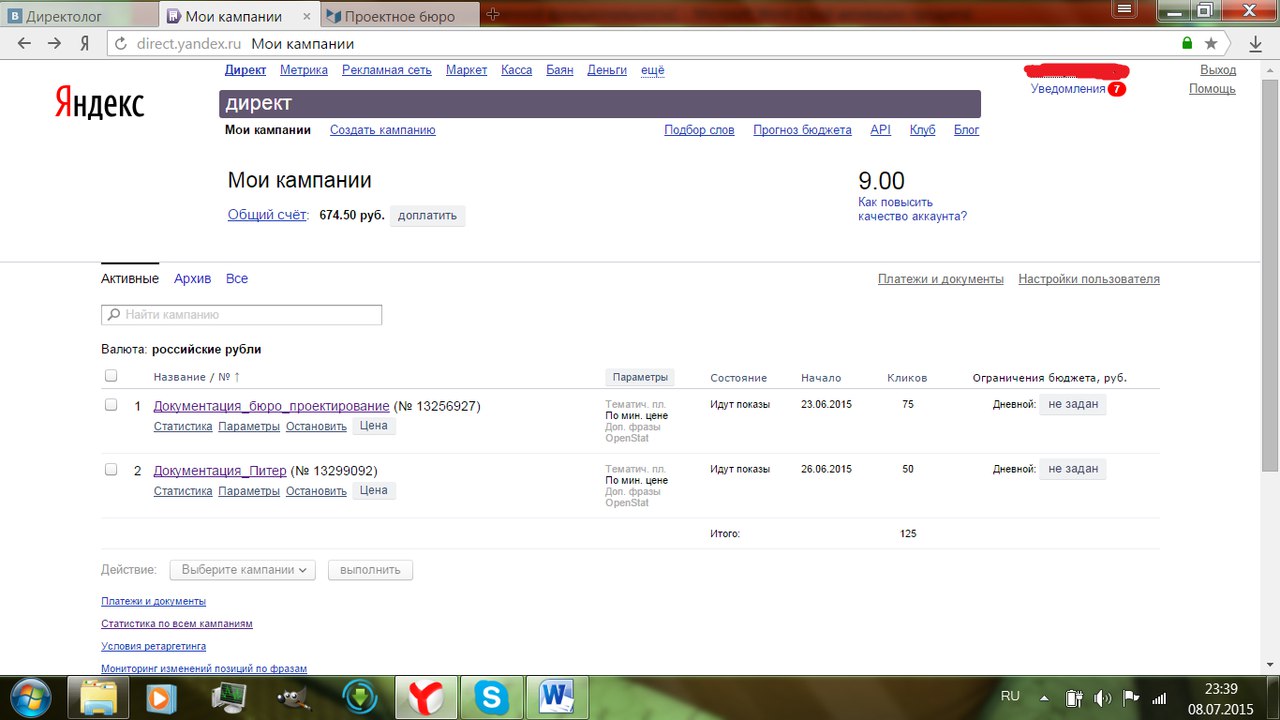Open the Создать кампанию link
The image size is (1280, 720).
(x=383, y=130)
